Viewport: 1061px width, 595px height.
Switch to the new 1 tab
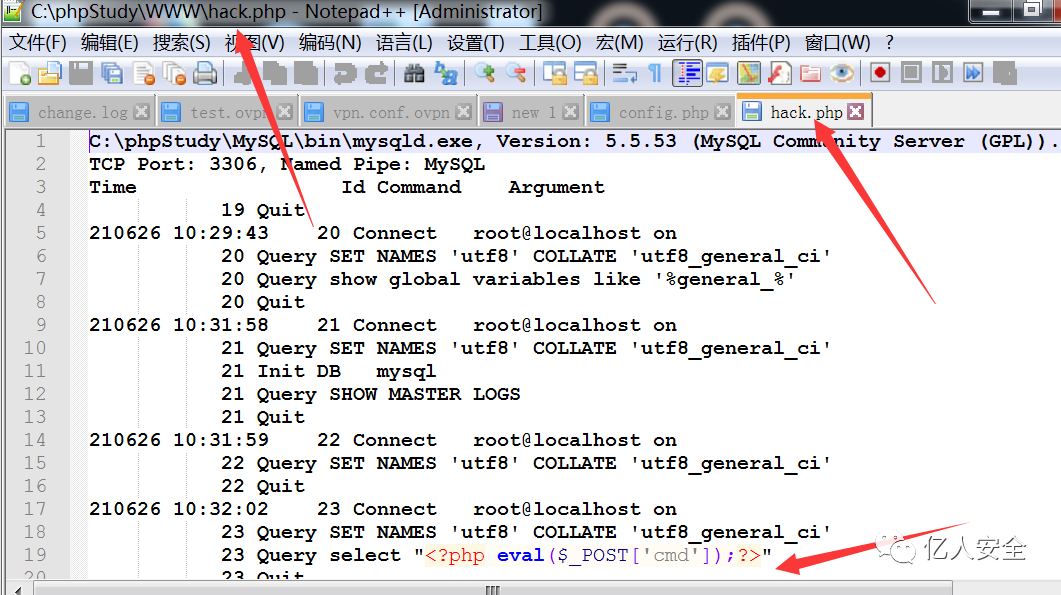(x=532, y=112)
